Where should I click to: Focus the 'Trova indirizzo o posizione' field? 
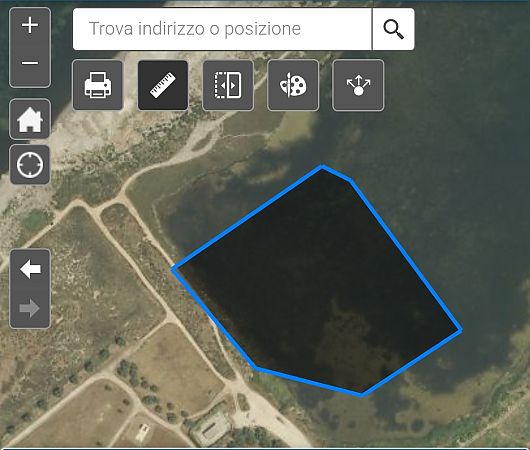point(222,29)
